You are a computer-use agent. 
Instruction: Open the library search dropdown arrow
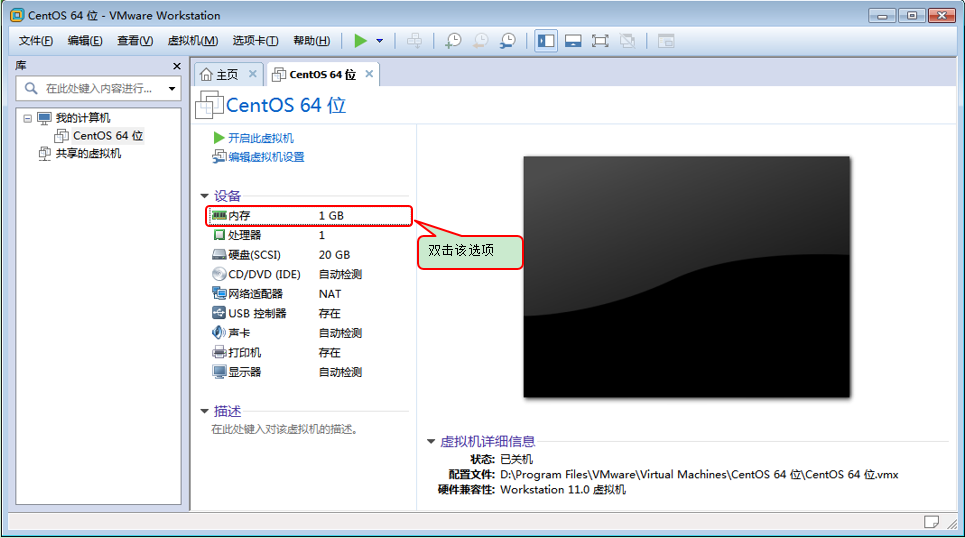(x=172, y=89)
